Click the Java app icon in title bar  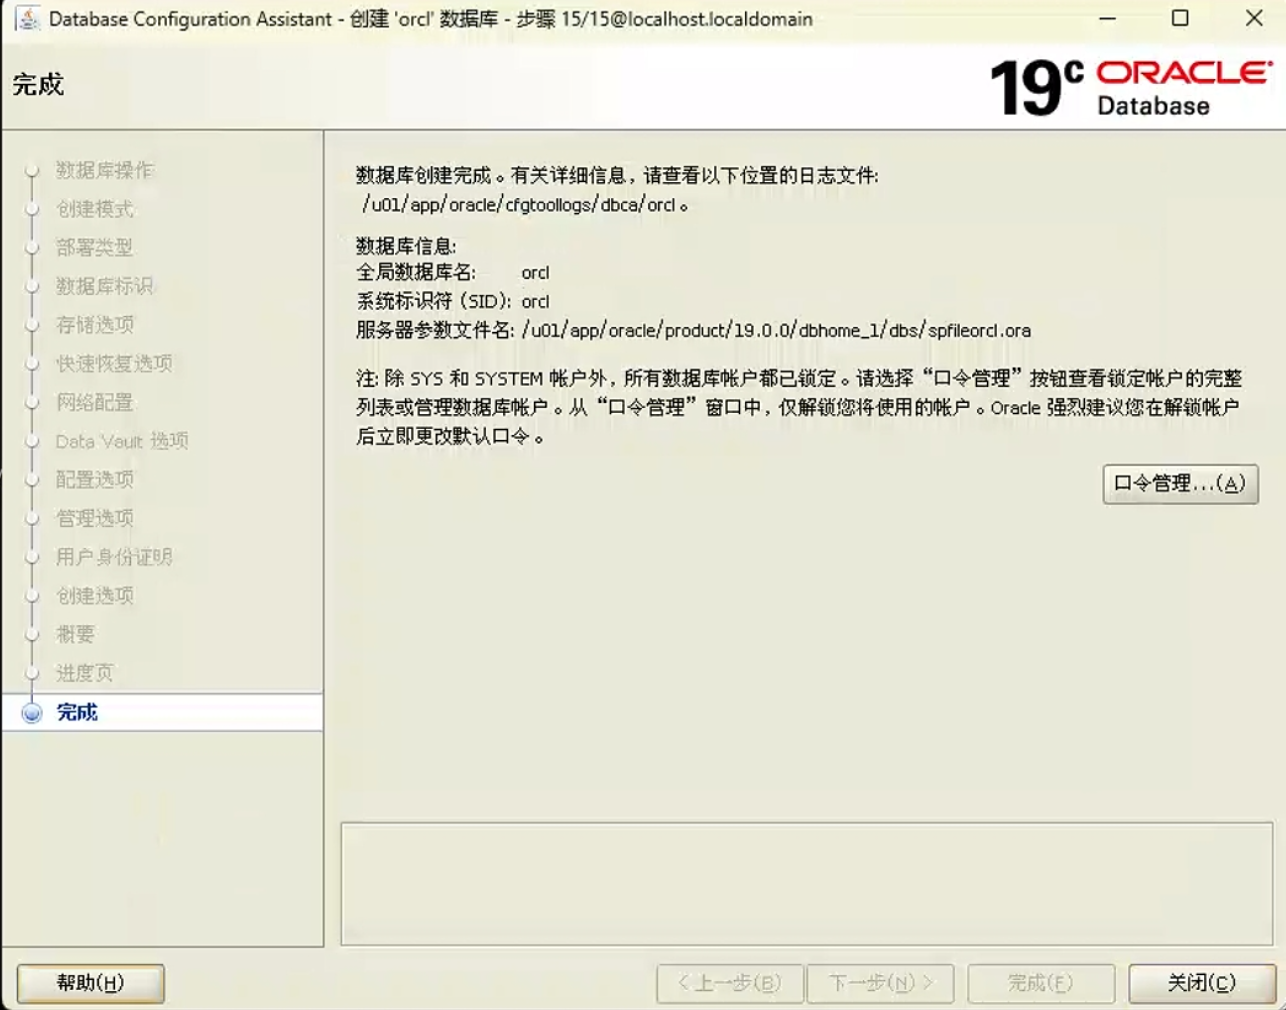[28, 19]
